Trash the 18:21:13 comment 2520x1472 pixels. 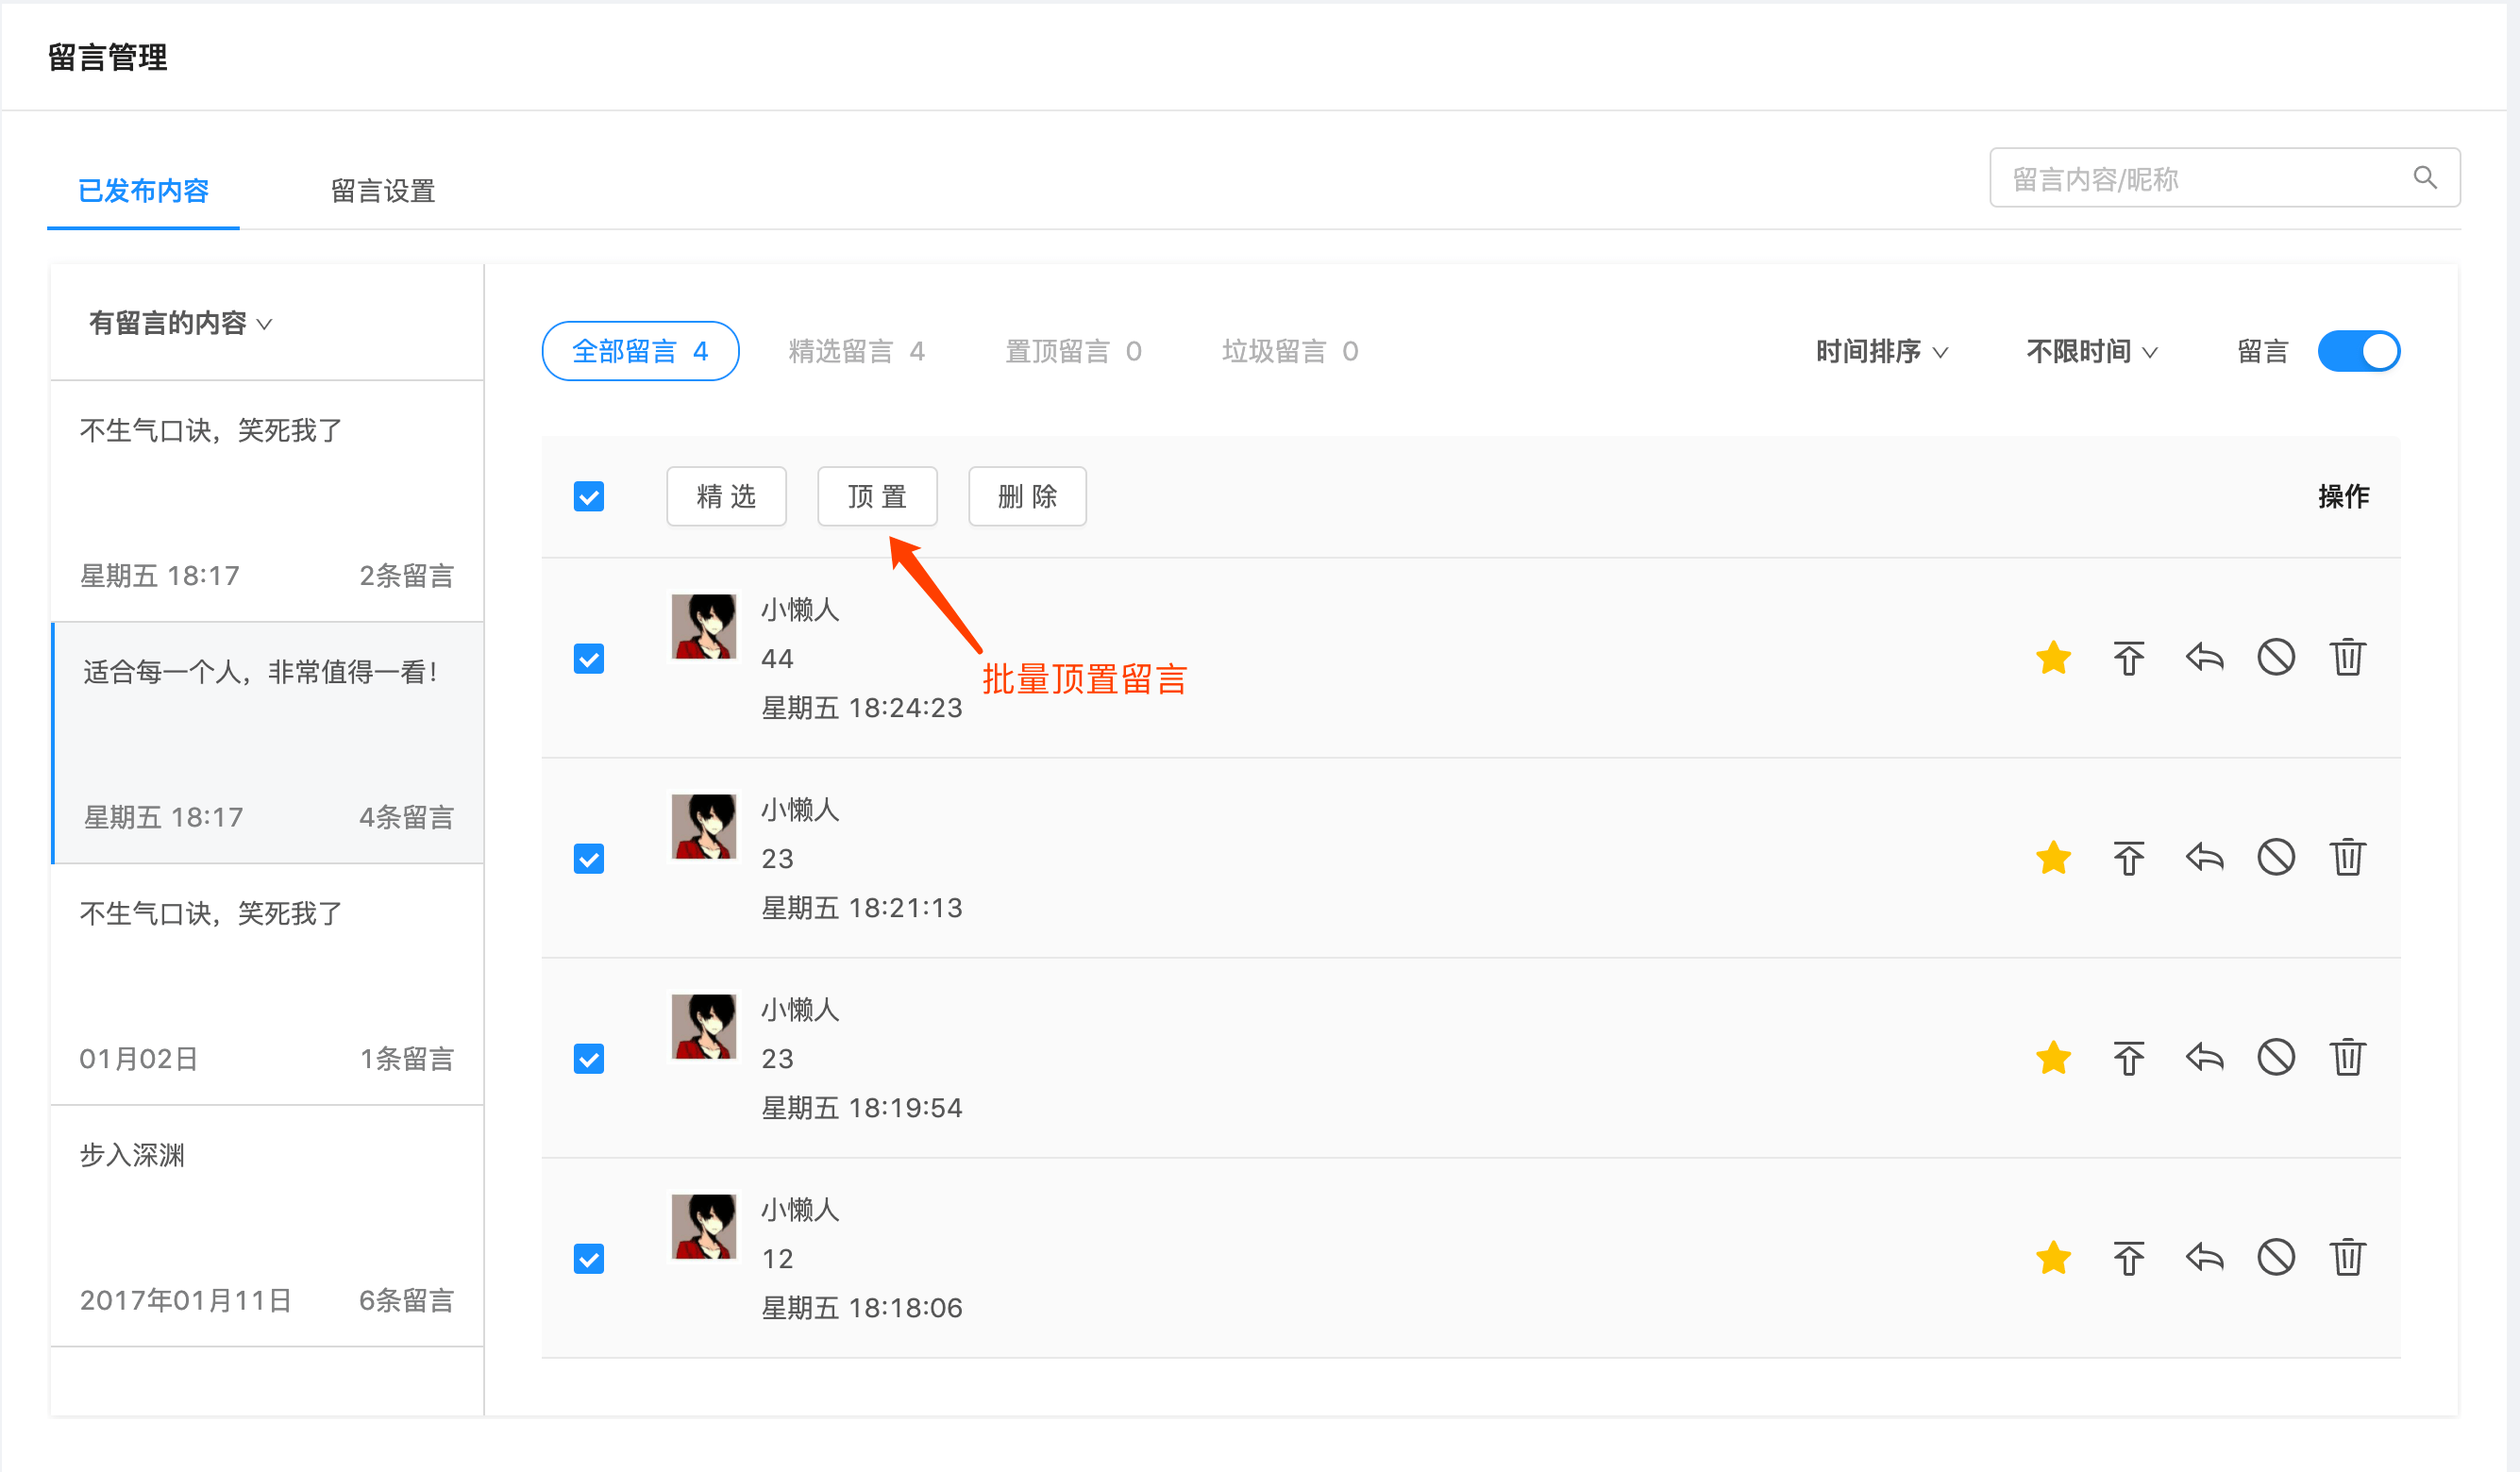pyautogui.click(x=2347, y=858)
